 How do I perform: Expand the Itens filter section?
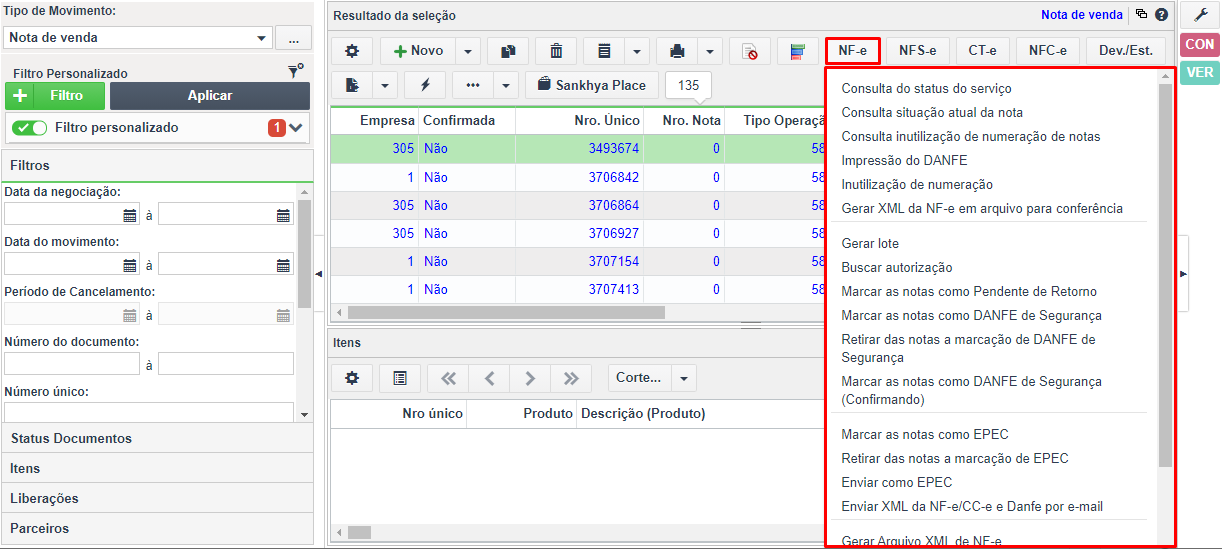coord(157,468)
